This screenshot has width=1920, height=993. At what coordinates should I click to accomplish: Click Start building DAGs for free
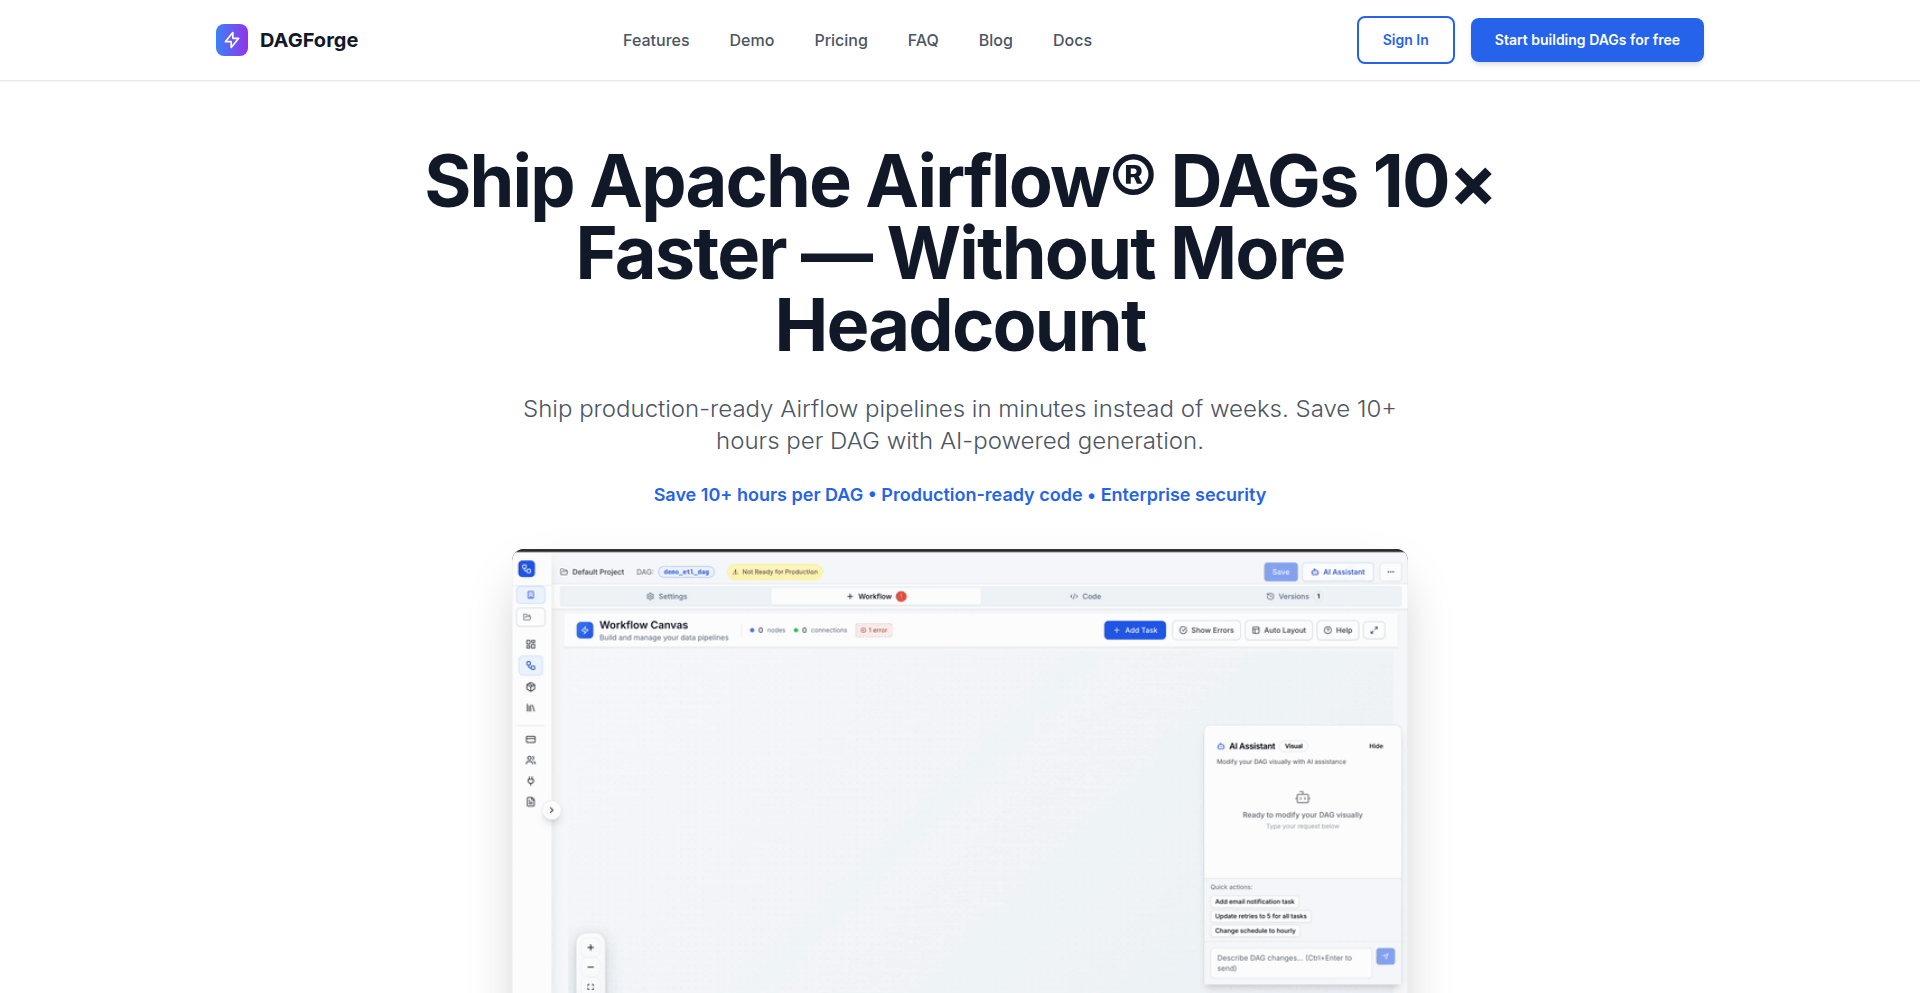(1587, 40)
